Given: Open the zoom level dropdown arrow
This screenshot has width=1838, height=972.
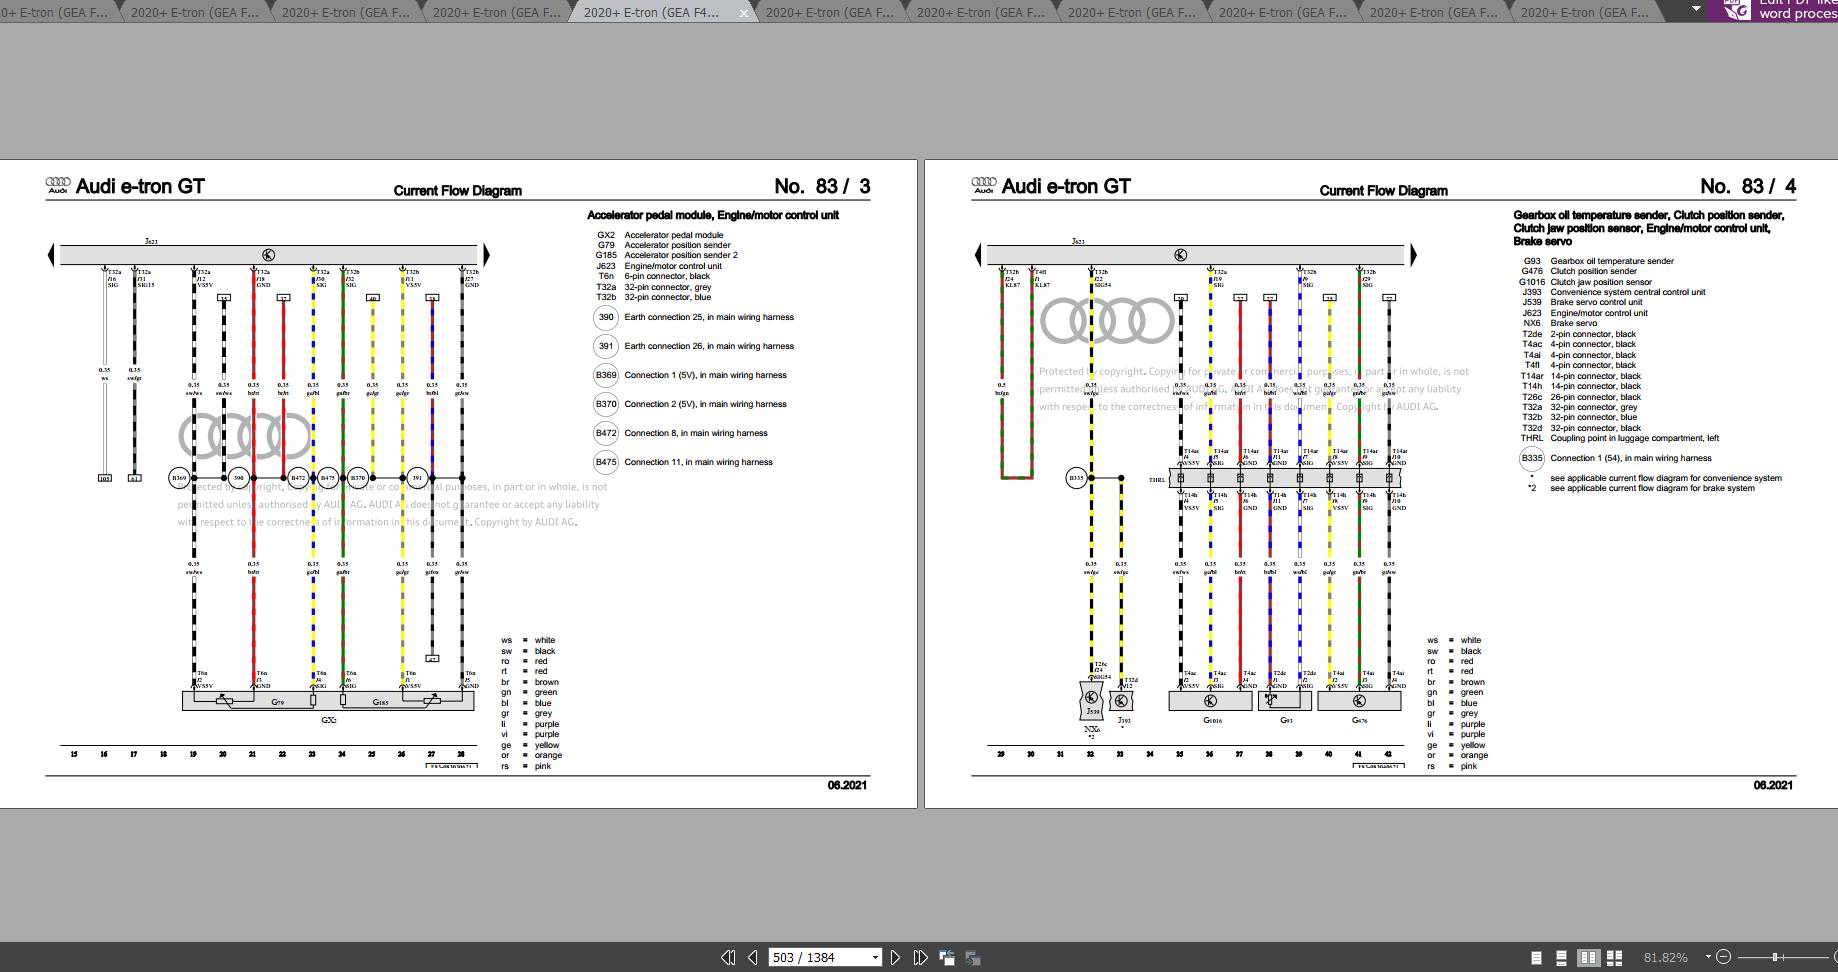Looking at the screenshot, I should (1708, 957).
